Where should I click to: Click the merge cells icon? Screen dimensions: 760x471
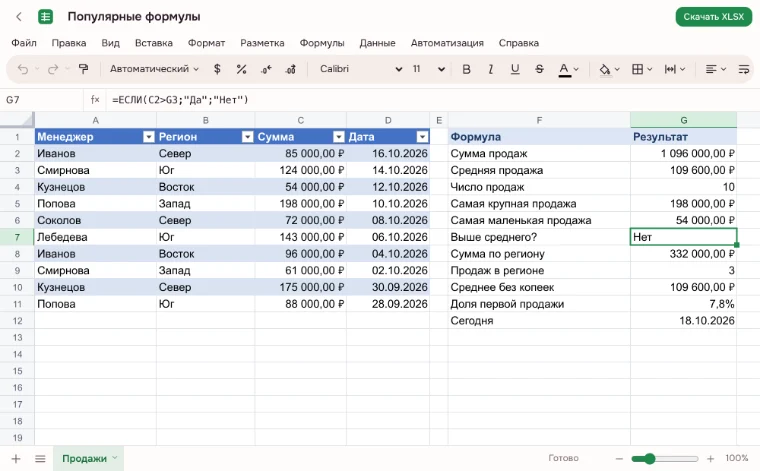pyautogui.click(x=670, y=69)
